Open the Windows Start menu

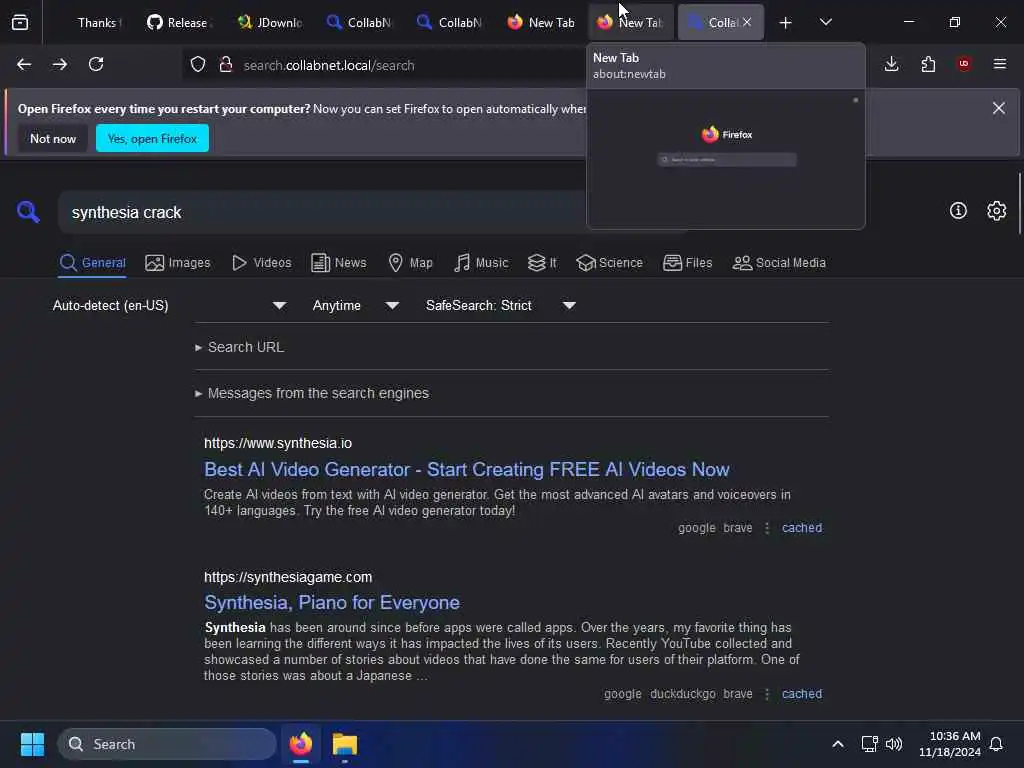coord(32,744)
